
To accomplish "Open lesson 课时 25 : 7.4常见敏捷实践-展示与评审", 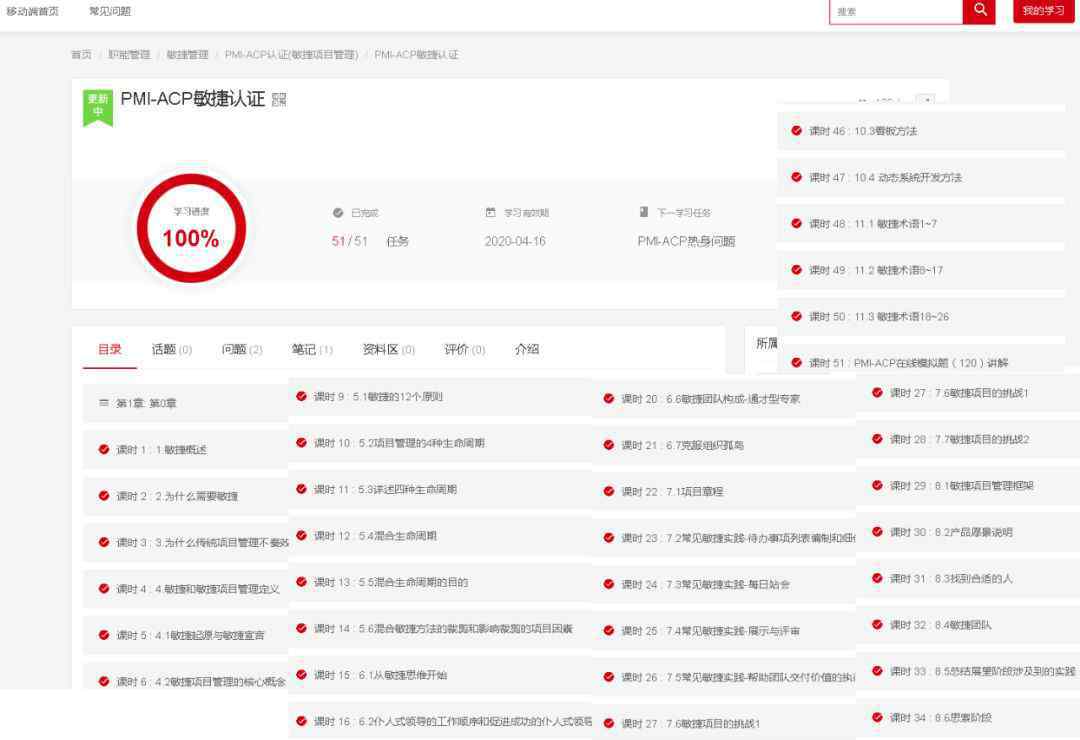I will pos(724,630).
